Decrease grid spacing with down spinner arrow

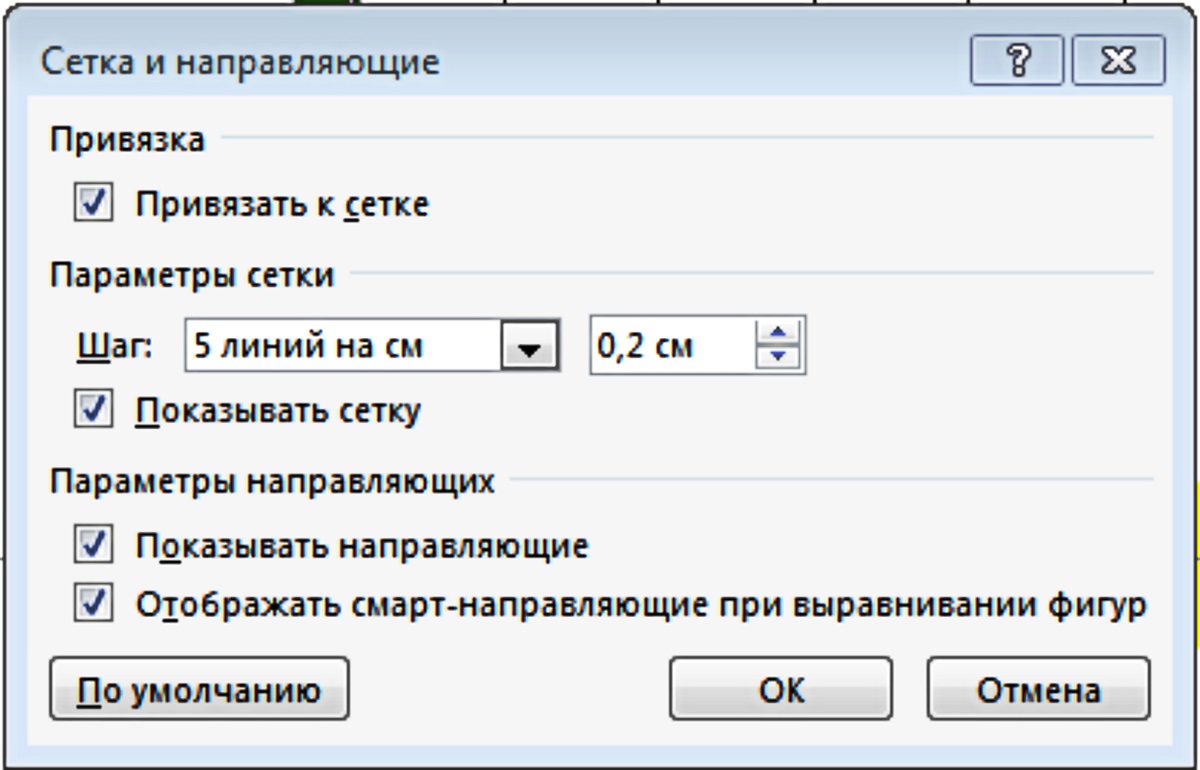779,359
